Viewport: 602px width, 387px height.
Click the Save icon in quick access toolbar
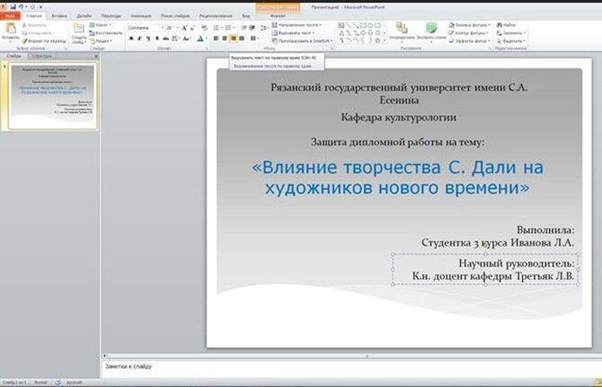13,7
